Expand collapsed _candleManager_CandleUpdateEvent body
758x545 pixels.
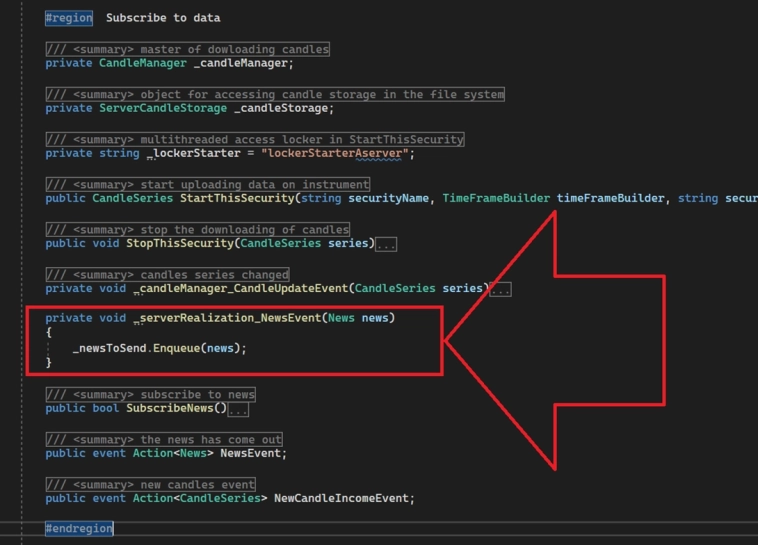click(x=501, y=289)
